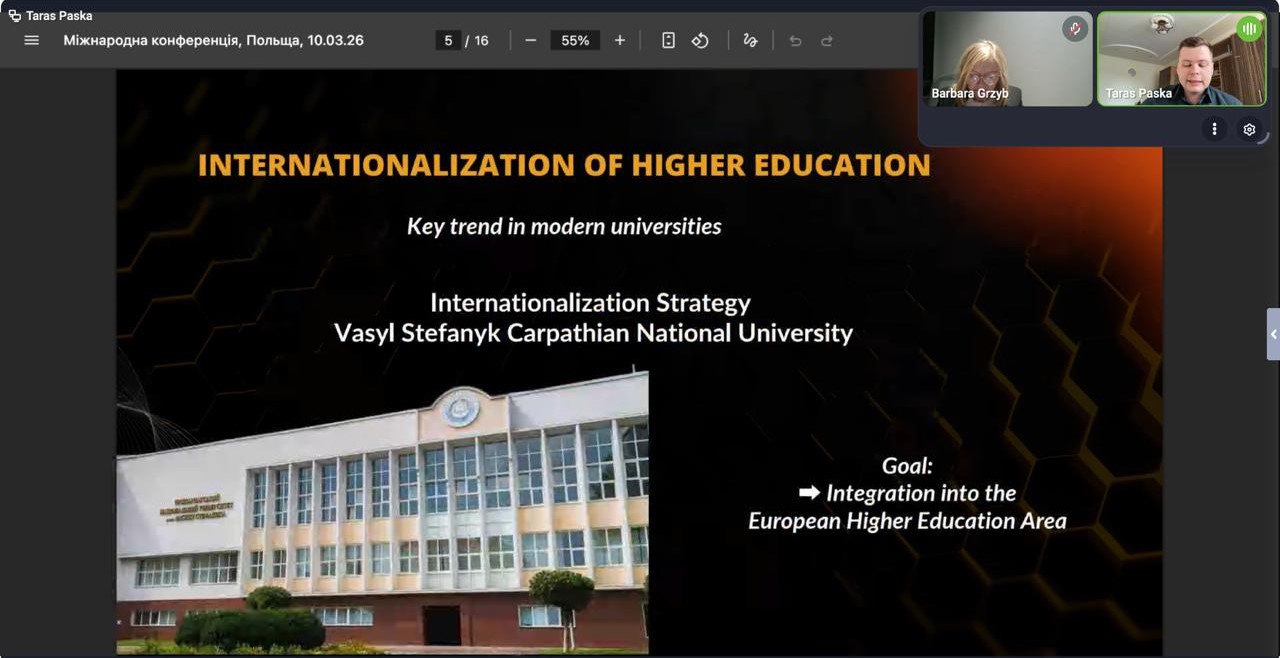Click Taras Paska's green audio indicator
Image resolution: width=1280 pixels, height=658 pixels.
(x=1249, y=29)
